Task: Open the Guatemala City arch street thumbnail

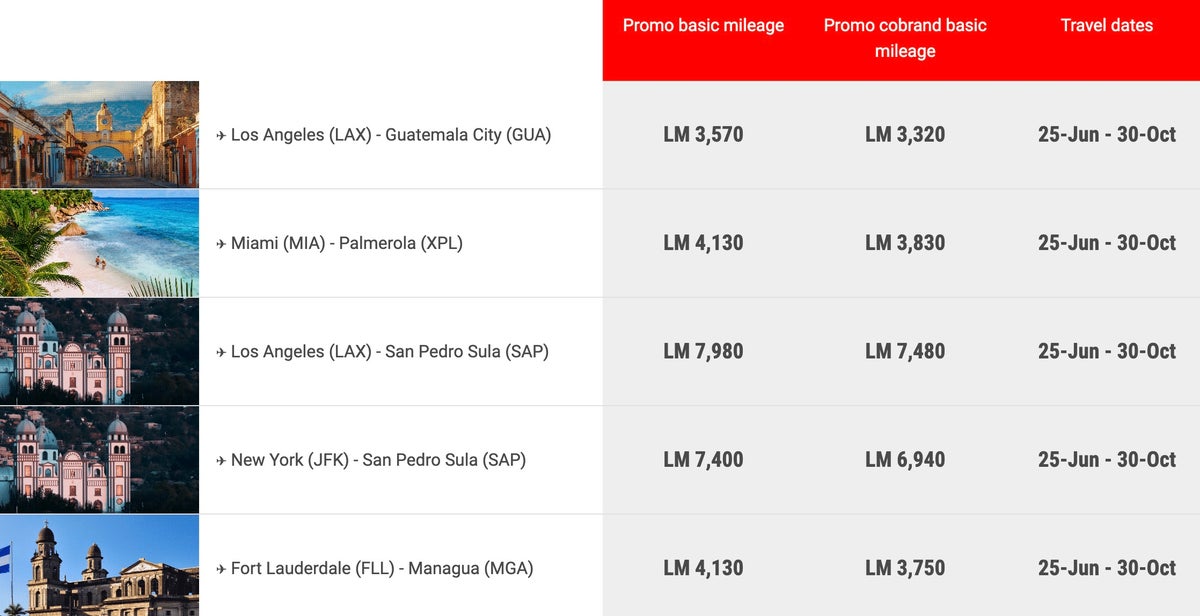Action: 99,134
